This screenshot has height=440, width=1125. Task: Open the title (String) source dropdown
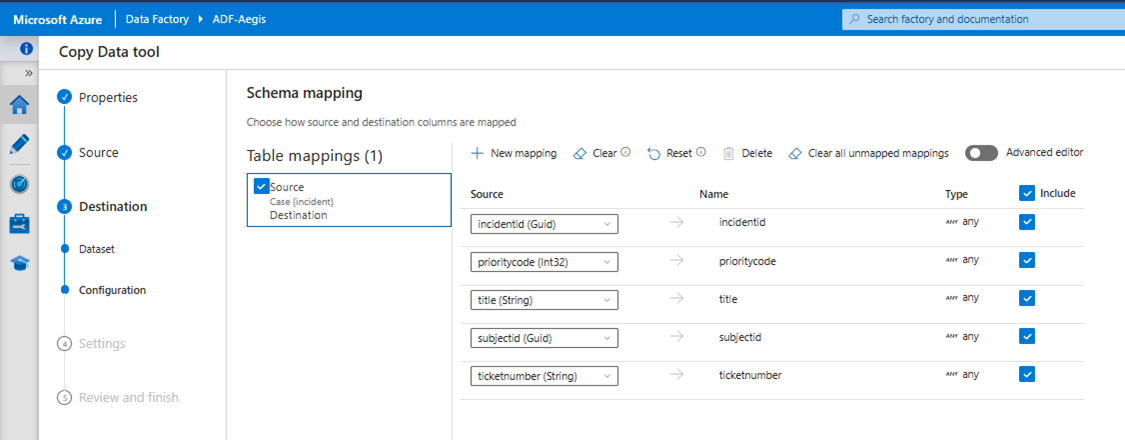(x=544, y=300)
